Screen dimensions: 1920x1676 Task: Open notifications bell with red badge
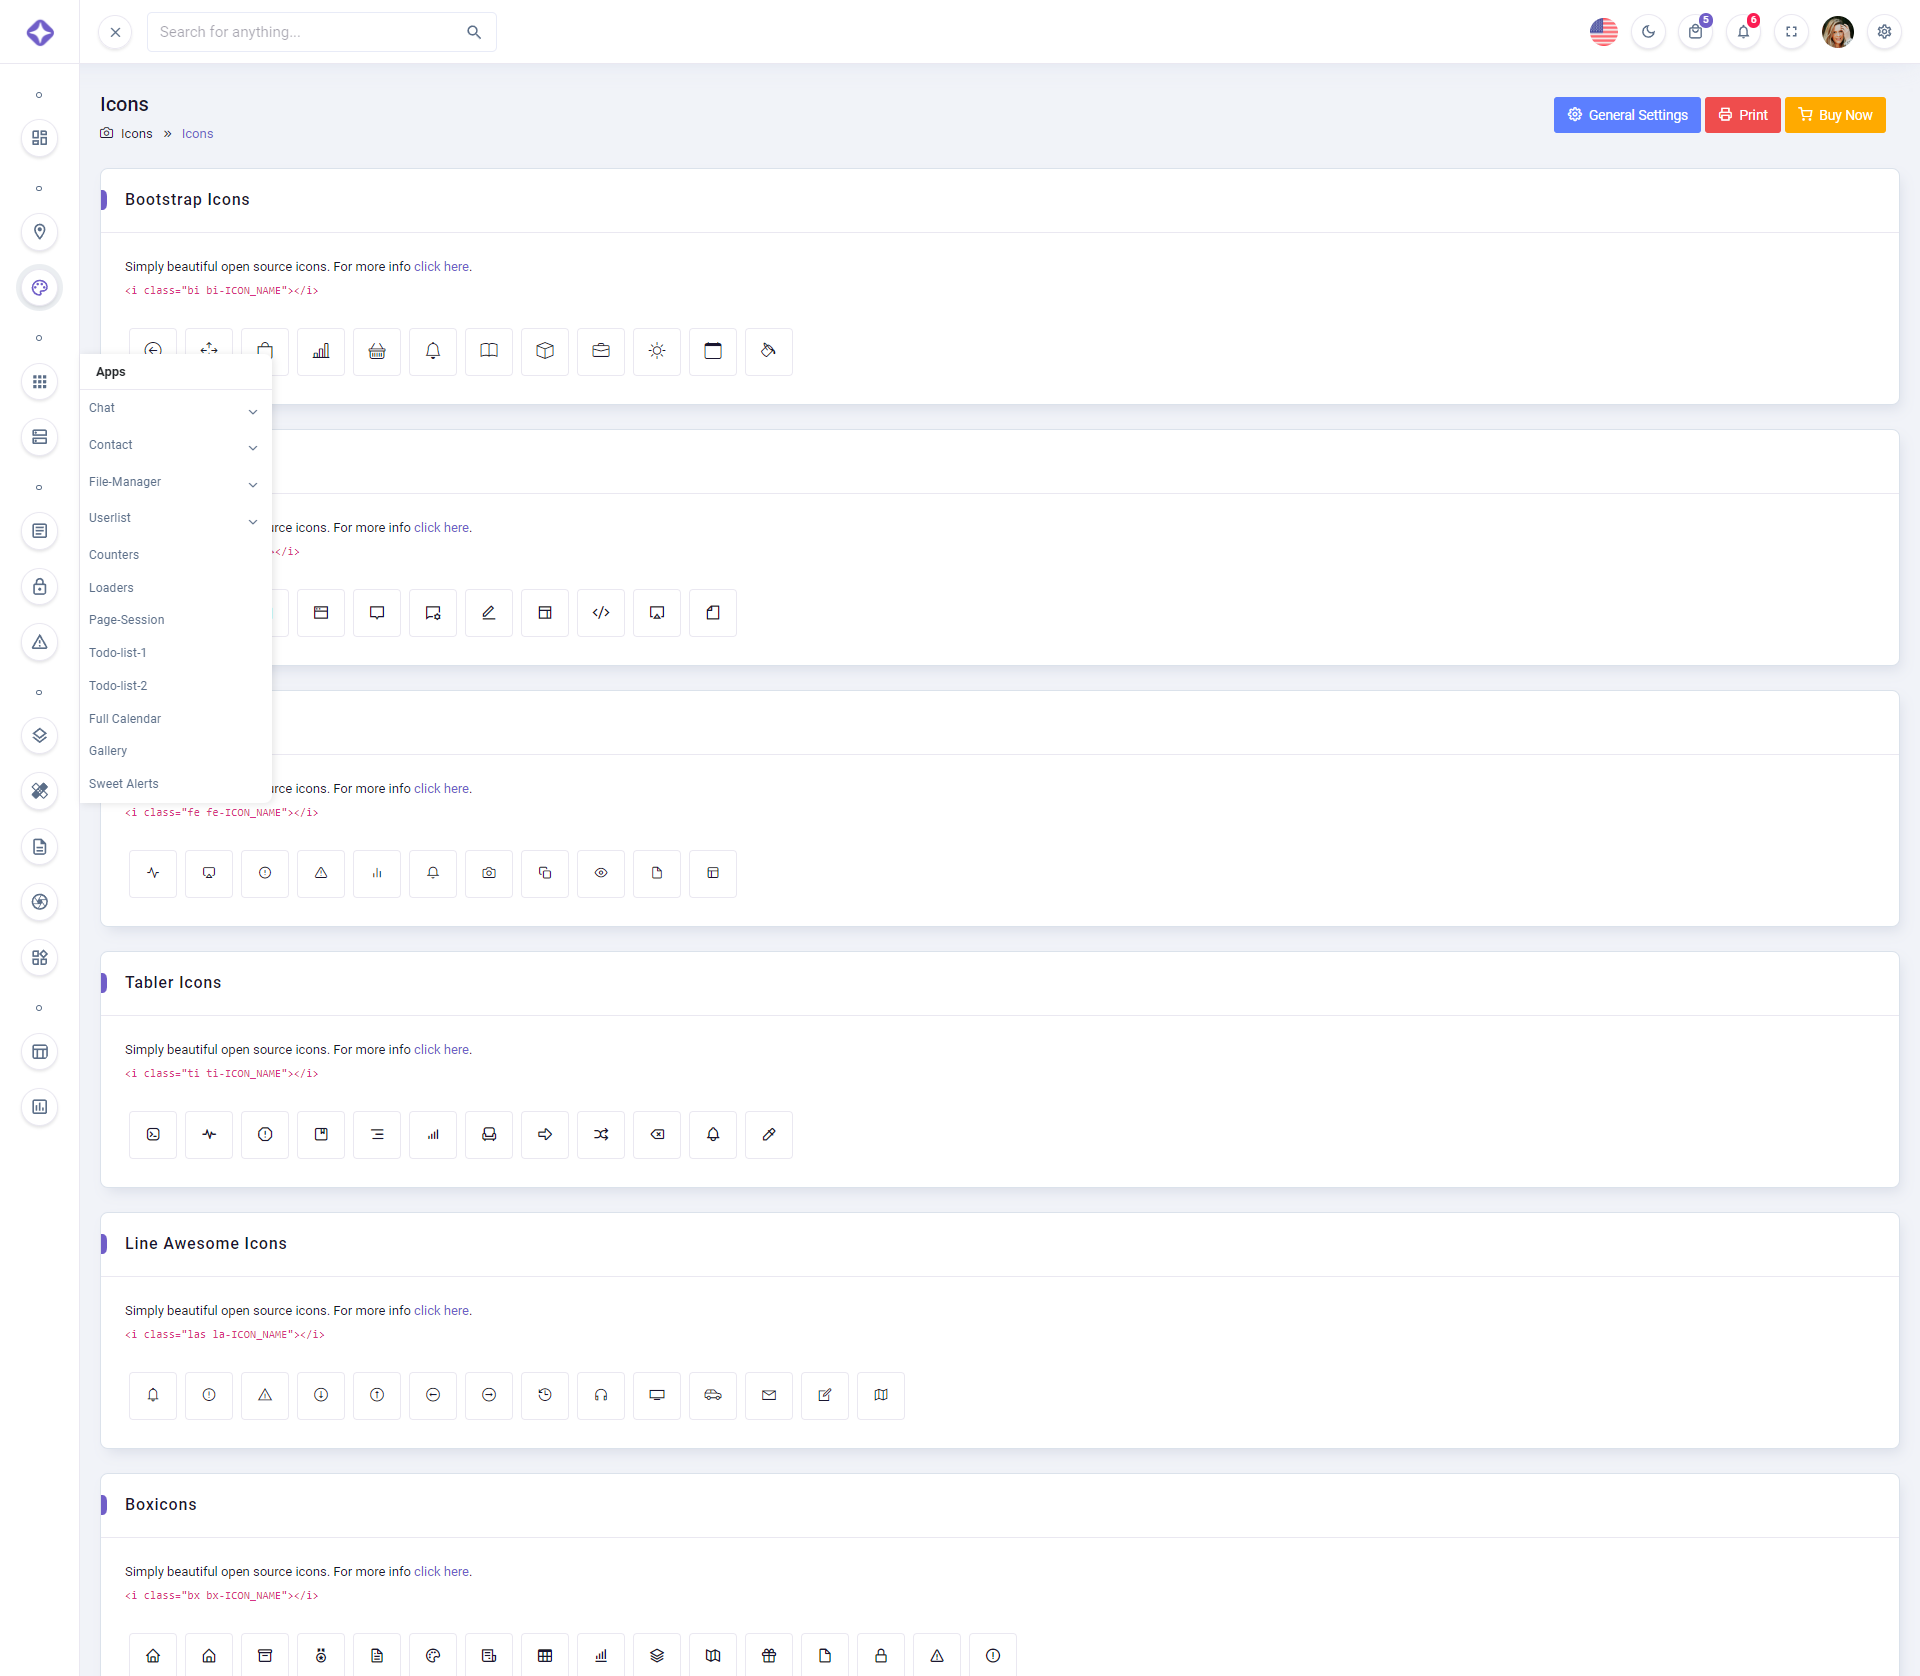tap(1743, 32)
